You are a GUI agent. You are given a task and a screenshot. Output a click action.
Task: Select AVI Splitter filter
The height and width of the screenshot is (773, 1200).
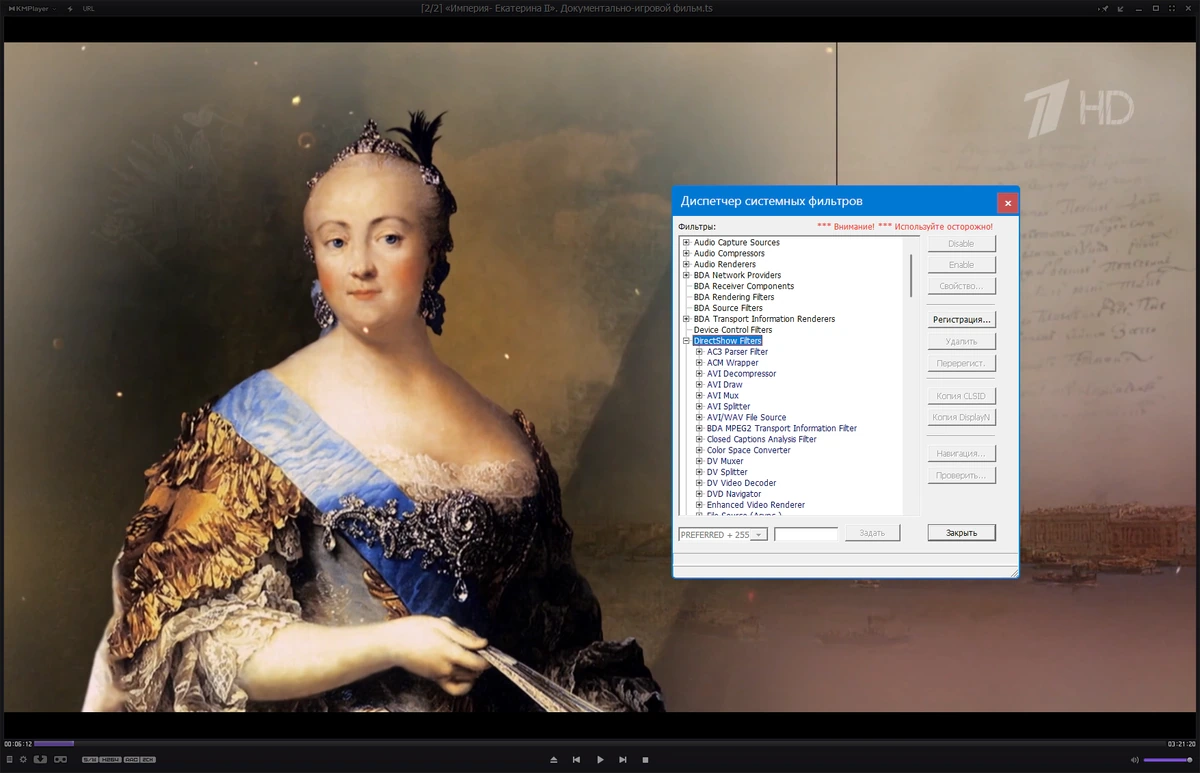729,407
